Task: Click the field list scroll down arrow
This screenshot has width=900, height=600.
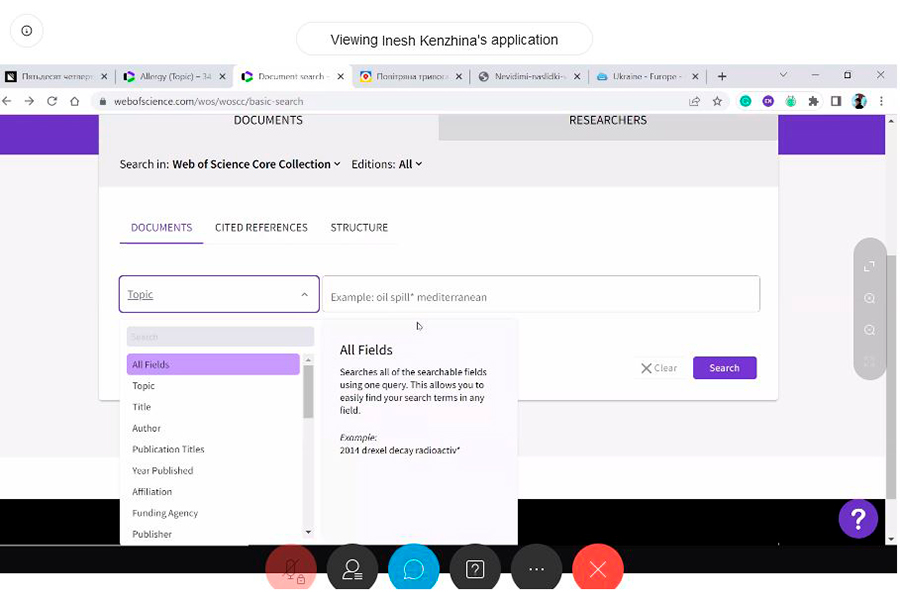Action: click(308, 532)
